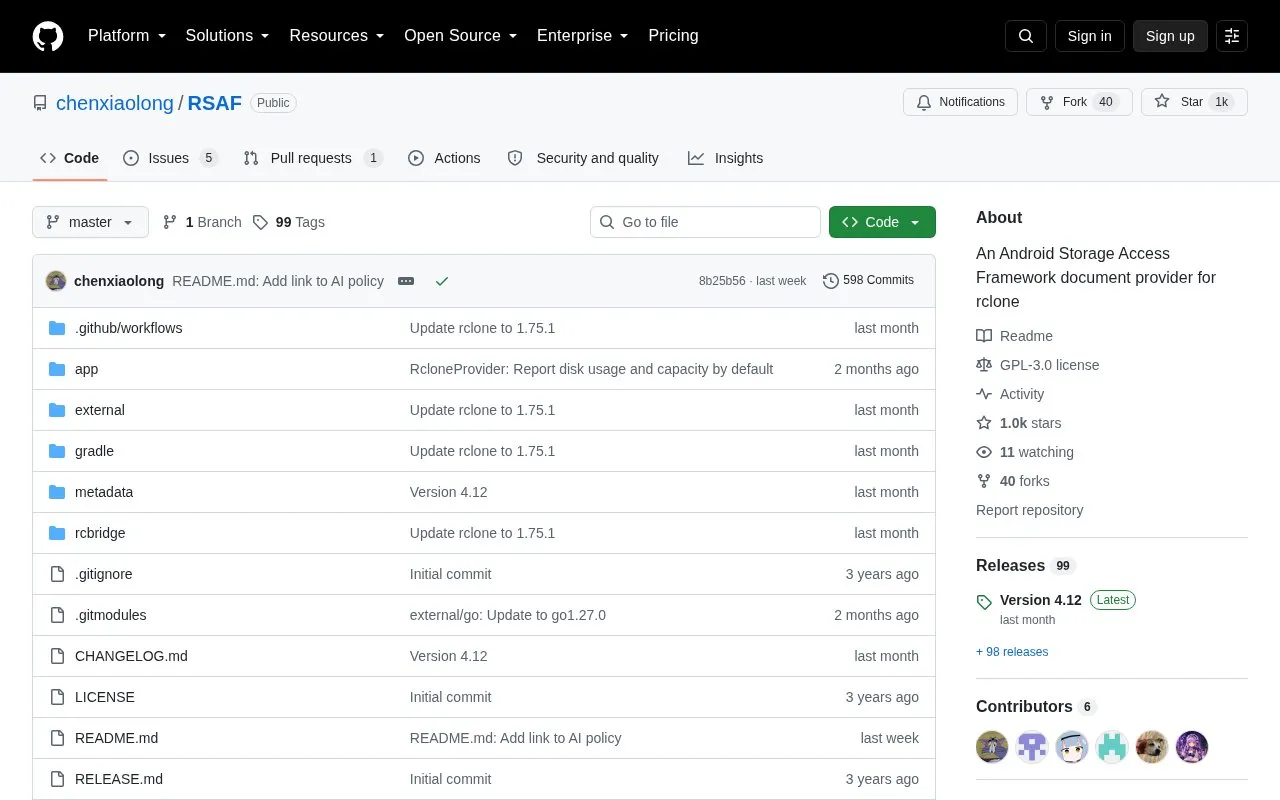This screenshot has width=1280, height=800.
Task: Fork the RSAF repository
Action: [1079, 102]
